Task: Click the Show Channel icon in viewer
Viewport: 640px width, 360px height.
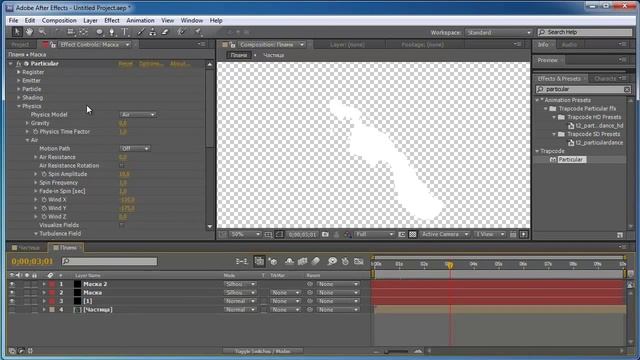Action: click(347, 234)
